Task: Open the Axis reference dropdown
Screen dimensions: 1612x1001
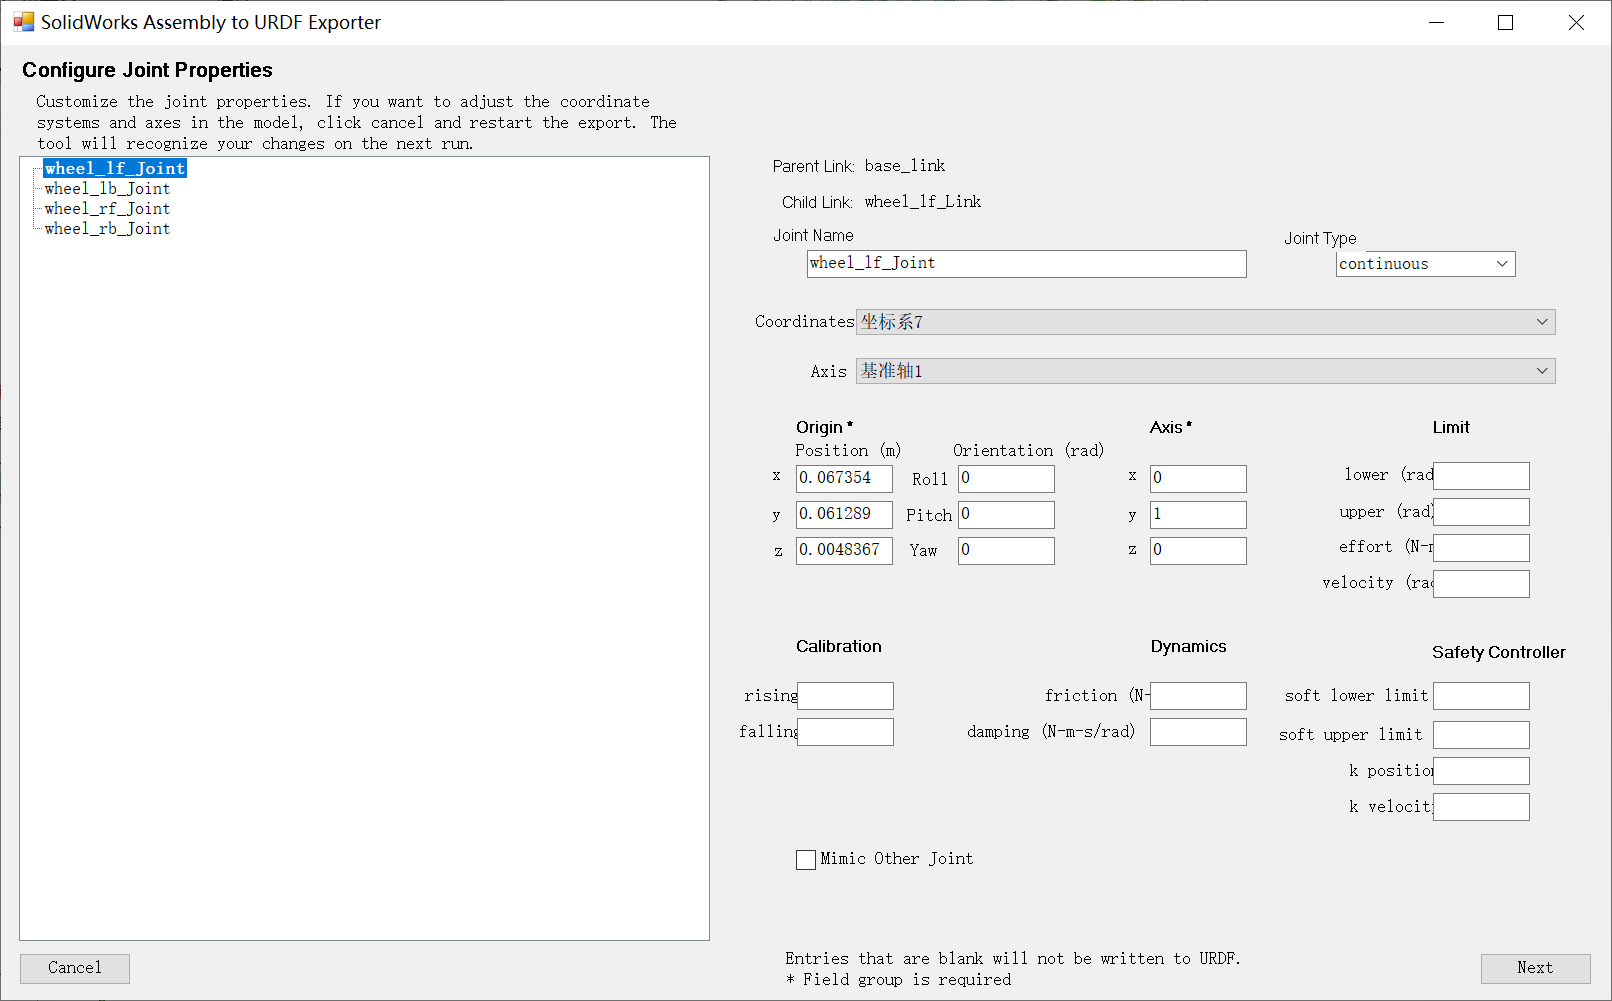Action: 1205,371
